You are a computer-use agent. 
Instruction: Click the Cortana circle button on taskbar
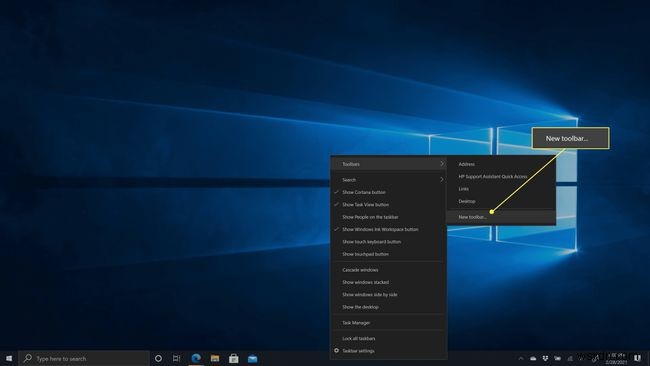[x=158, y=358]
